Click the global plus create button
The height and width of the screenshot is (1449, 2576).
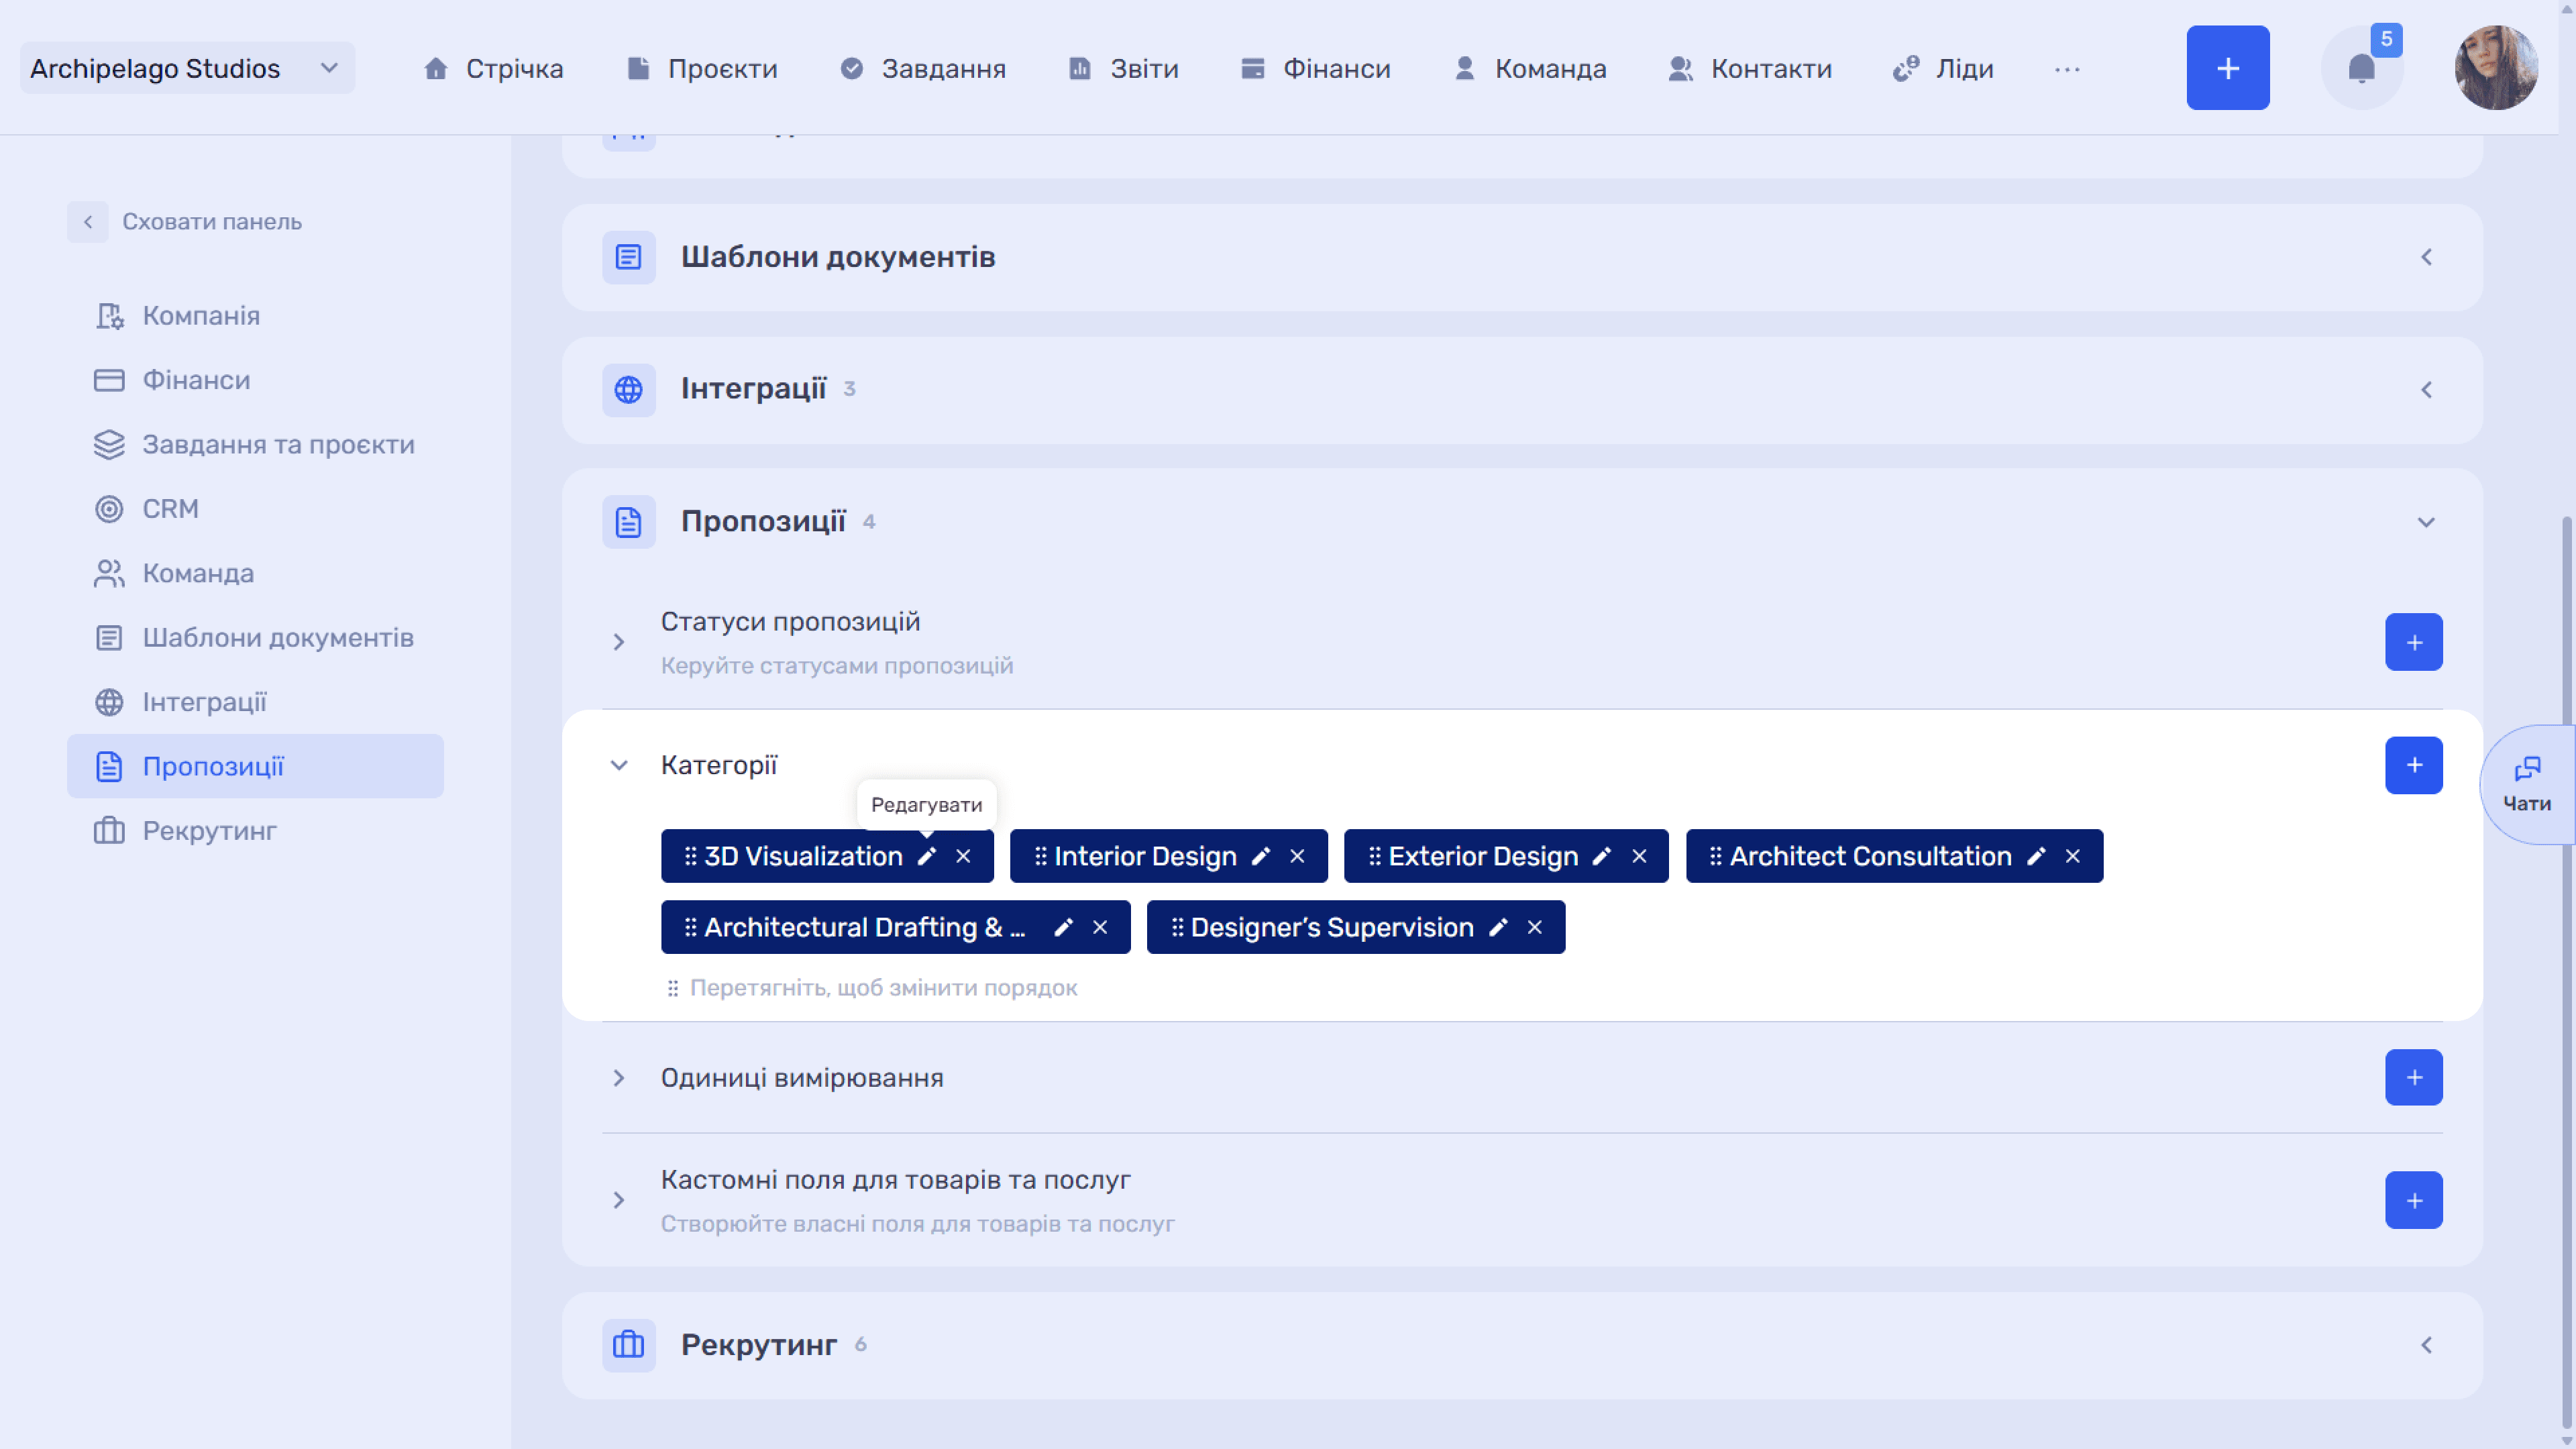click(2228, 68)
